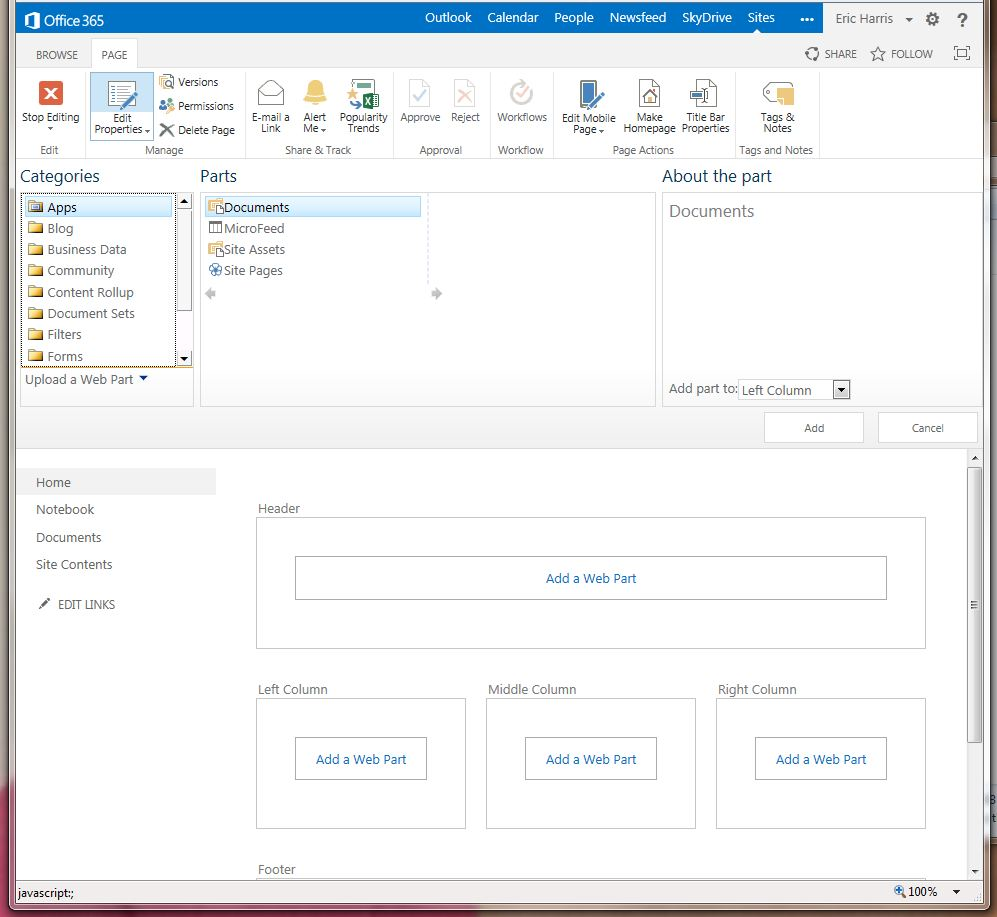Viewport: 997px width, 917px height.
Task: Select the Business Data category
Action: [99, 249]
